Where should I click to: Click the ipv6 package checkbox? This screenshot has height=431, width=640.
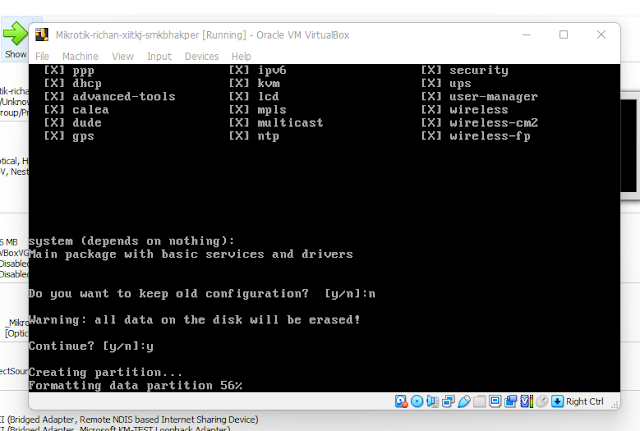[x=239, y=70]
